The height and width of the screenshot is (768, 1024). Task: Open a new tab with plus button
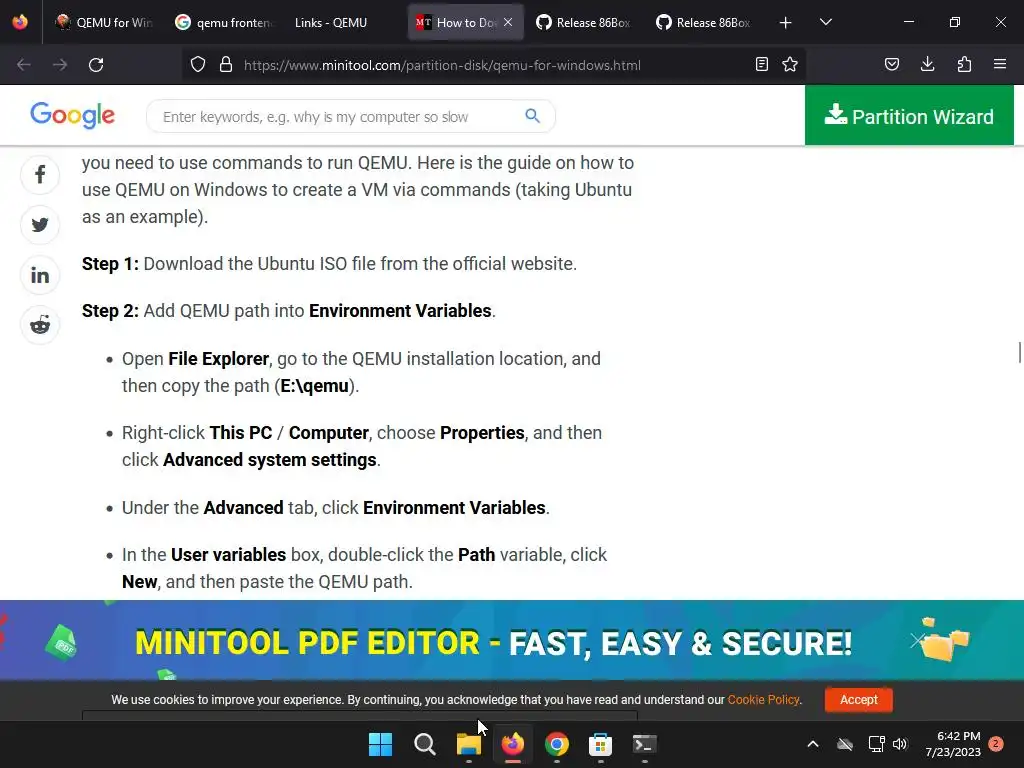786,23
